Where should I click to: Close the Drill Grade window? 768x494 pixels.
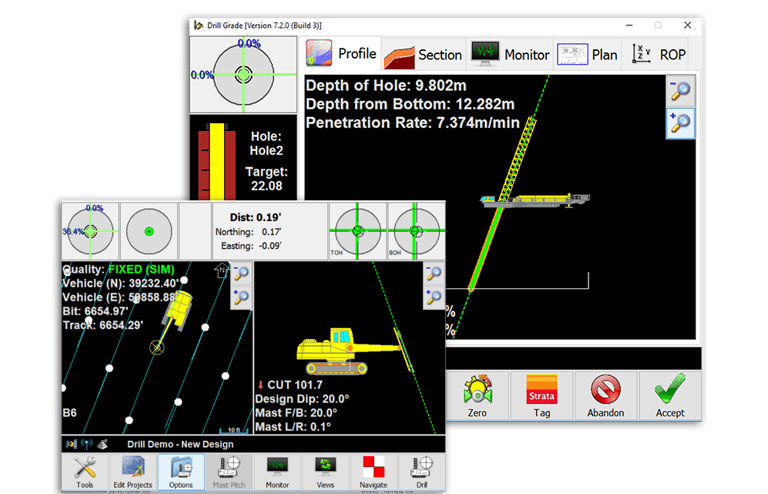coord(688,25)
